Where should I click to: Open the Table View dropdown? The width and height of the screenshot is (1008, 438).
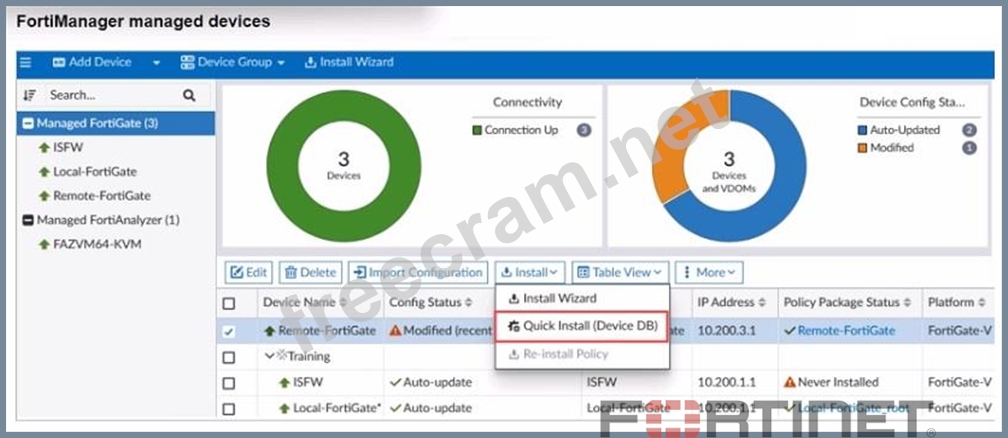(x=620, y=272)
